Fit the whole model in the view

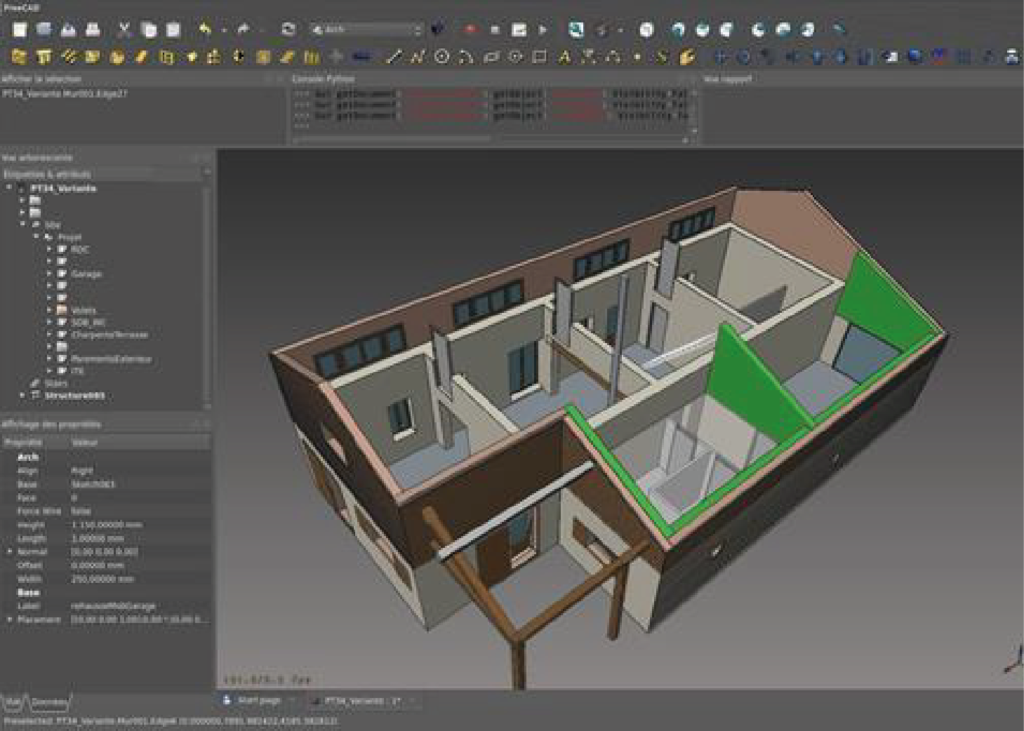(x=576, y=29)
